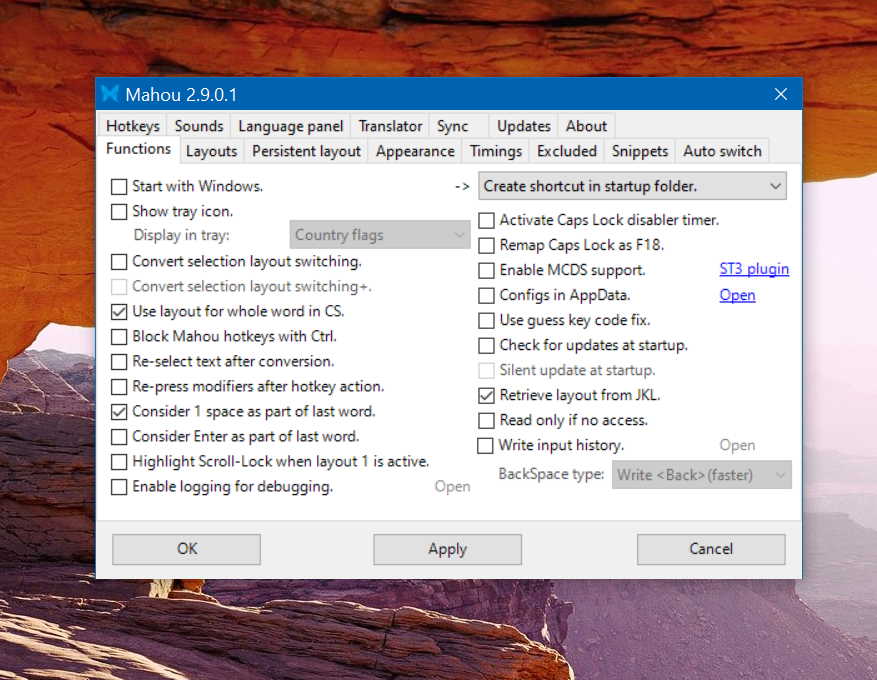Select the Functions tab
This screenshot has height=680, width=877.
[139, 149]
